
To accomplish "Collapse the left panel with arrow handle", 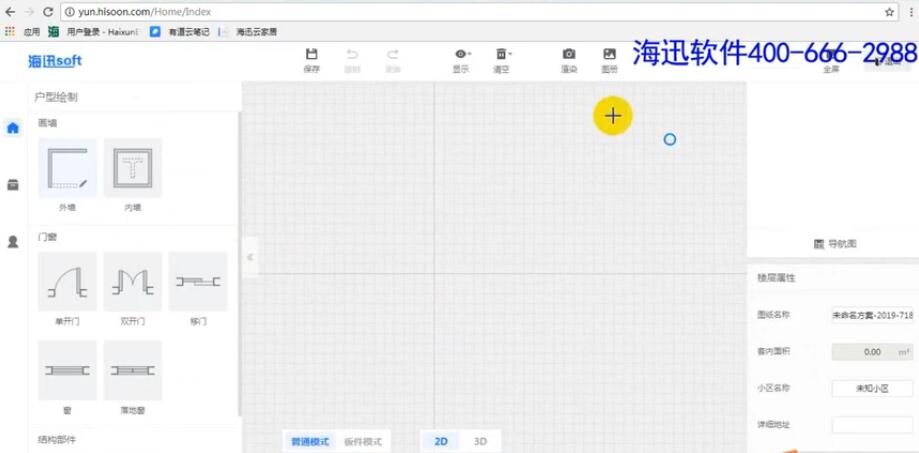I will click(x=250, y=257).
